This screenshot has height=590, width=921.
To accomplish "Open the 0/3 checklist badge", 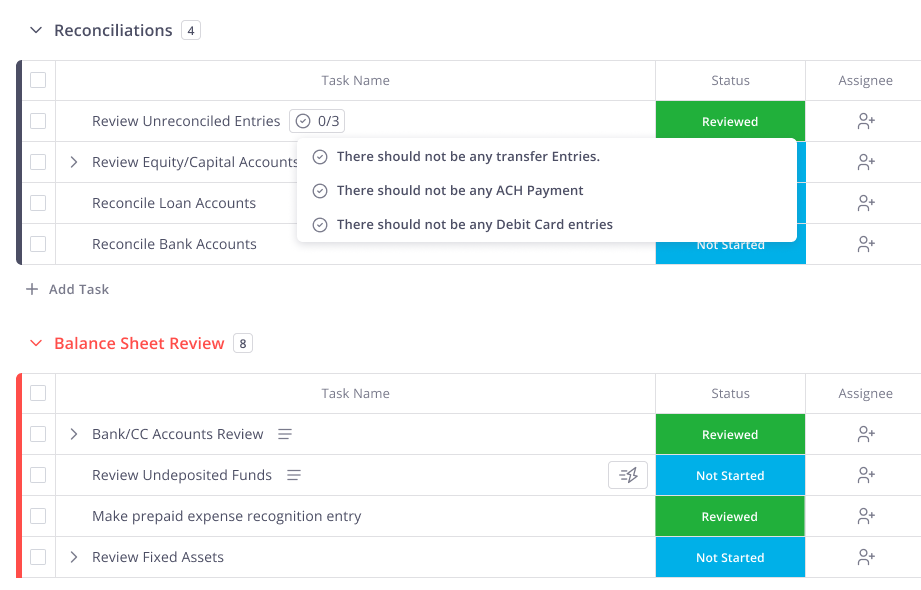I will coord(317,121).
